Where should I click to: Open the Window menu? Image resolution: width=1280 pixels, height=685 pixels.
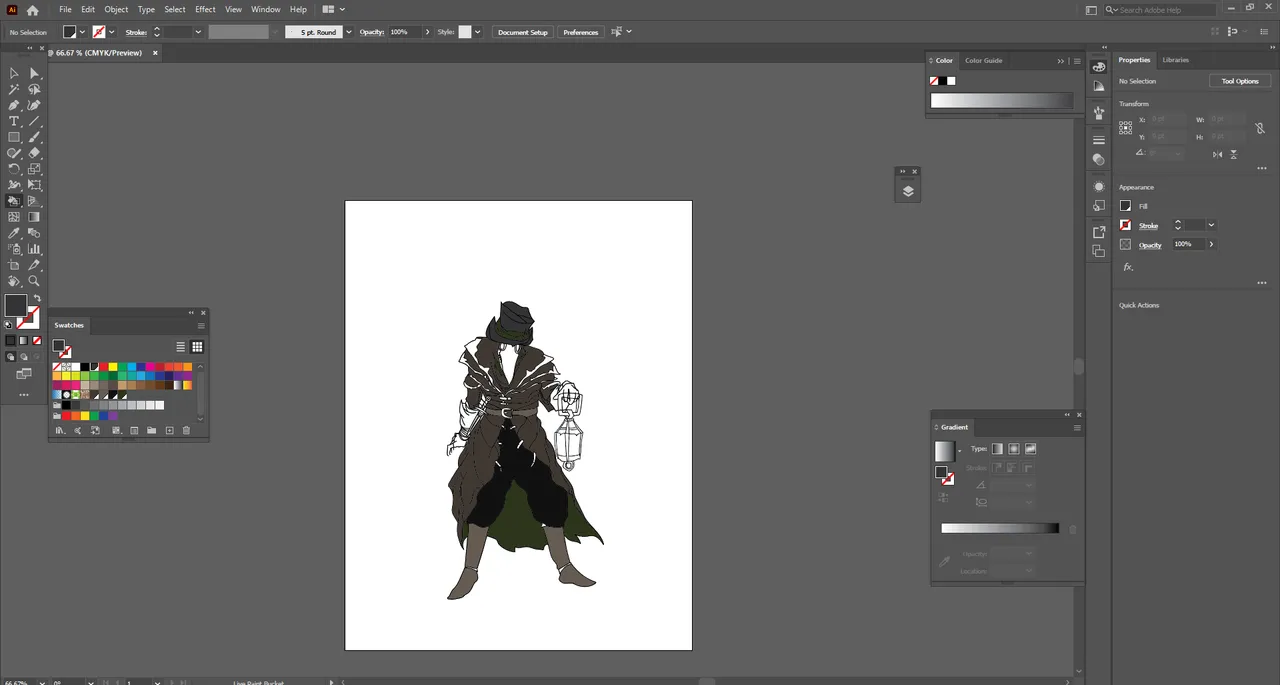coord(265,10)
